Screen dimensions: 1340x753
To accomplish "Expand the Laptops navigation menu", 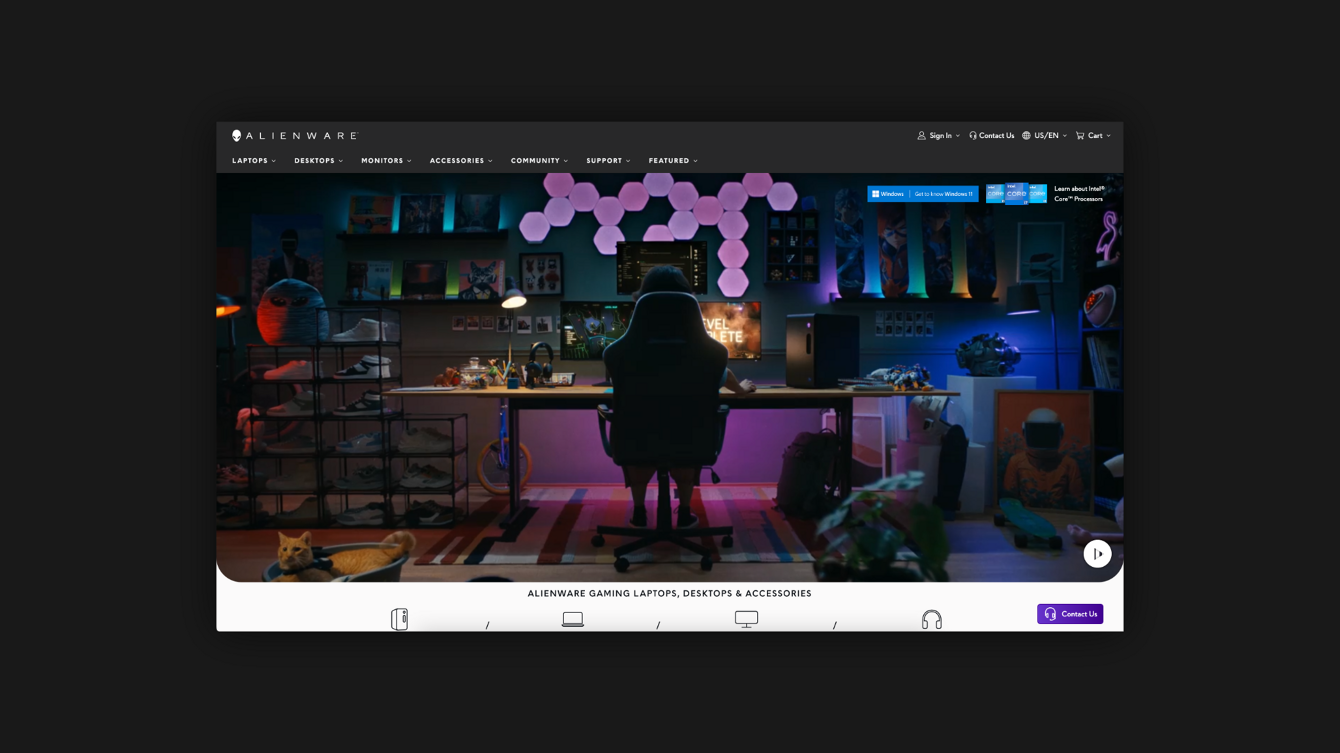I will (x=254, y=161).
